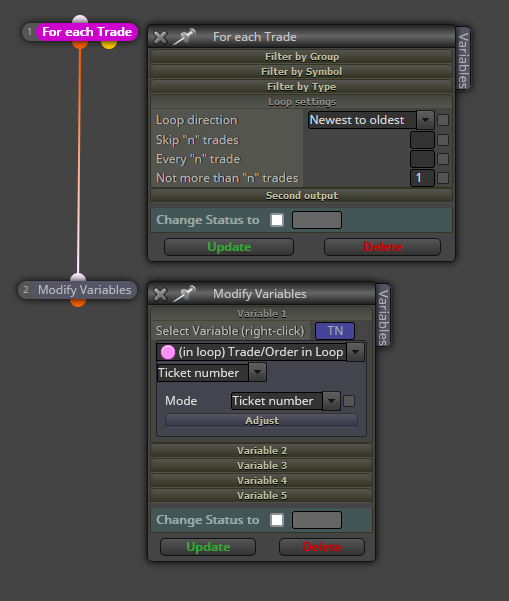Screen dimensions: 509x601
Task: Expand Variable 3 section
Action: pyautogui.click(x=261, y=465)
